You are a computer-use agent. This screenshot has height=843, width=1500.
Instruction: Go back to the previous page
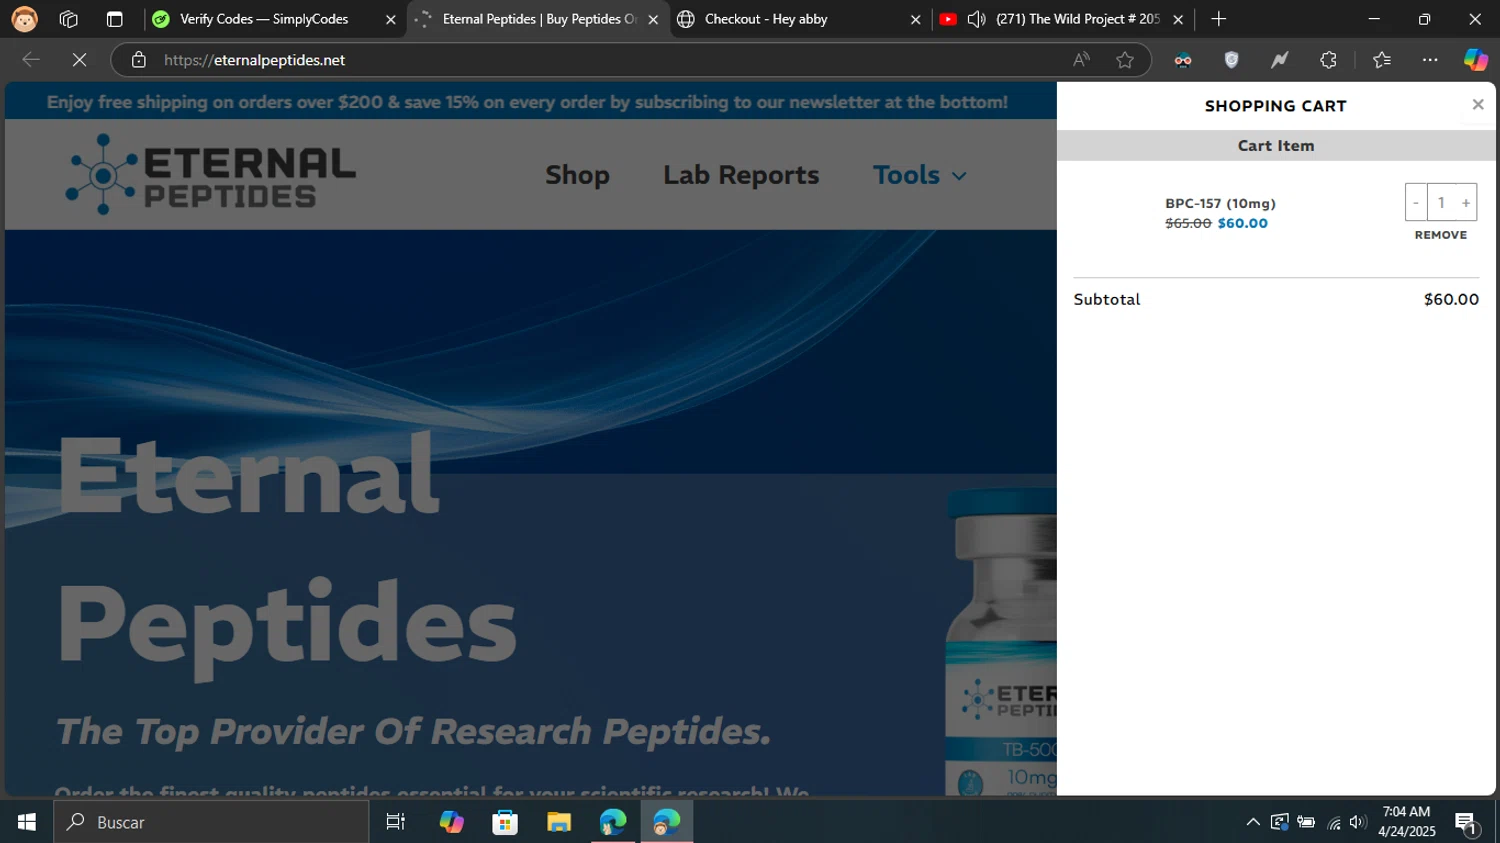point(31,60)
